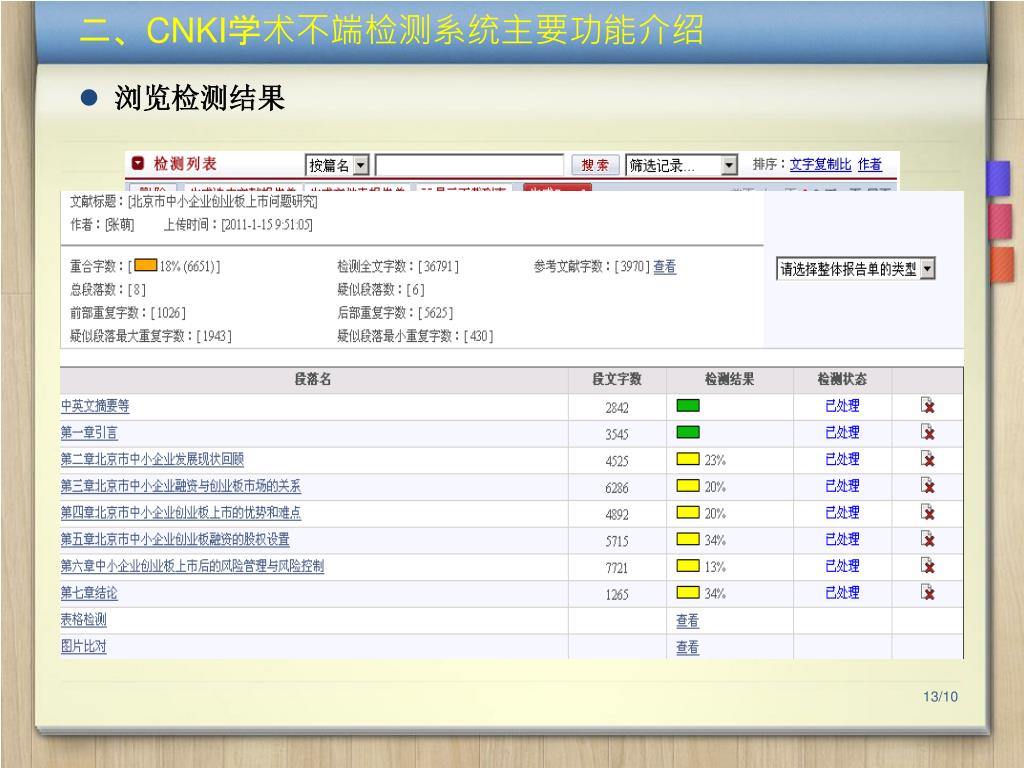Screen dimensions: 1024x768
Task: Click 已处理 for the 第五章 row
Action: [842, 539]
